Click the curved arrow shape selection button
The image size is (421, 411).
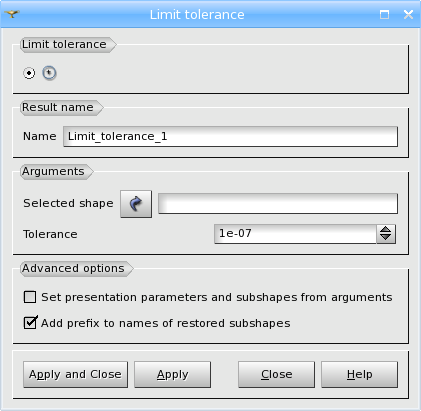[x=136, y=204]
